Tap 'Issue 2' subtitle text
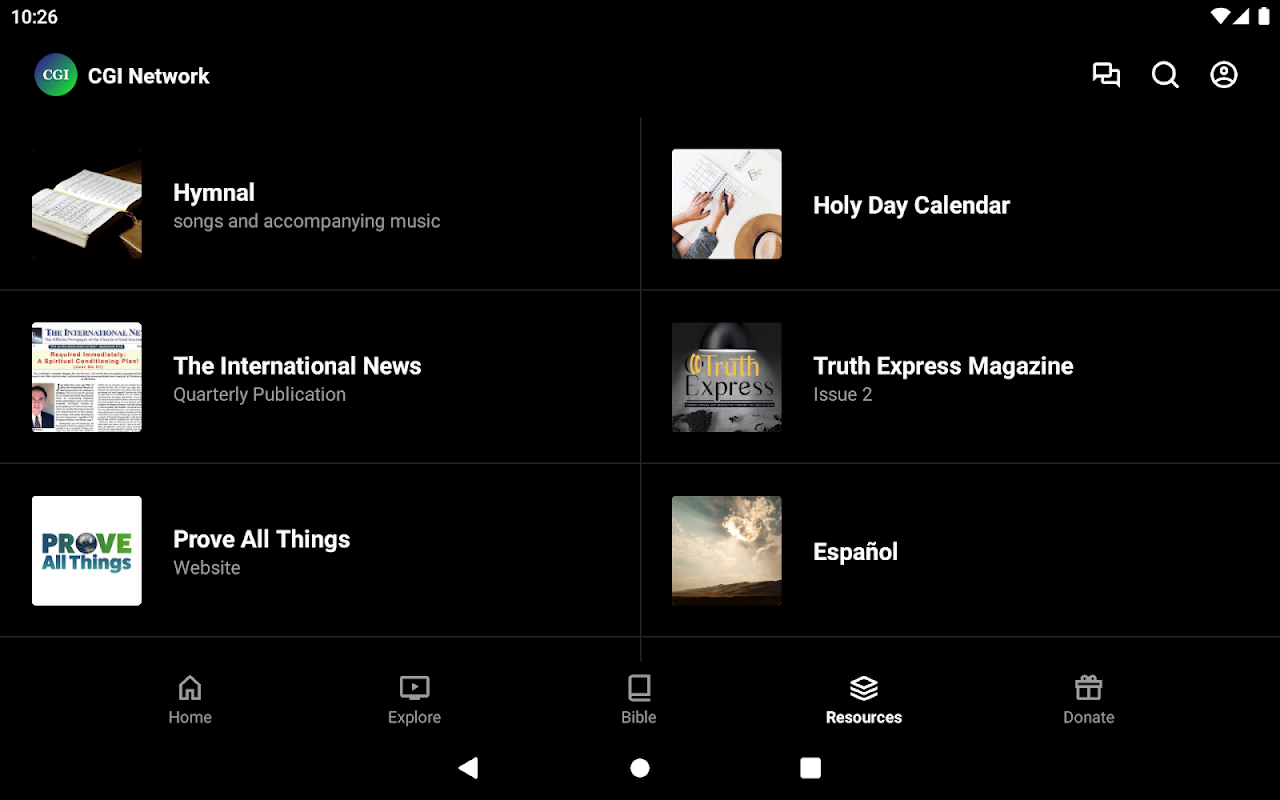This screenshot has width=1280, height=800. [843, 394]
